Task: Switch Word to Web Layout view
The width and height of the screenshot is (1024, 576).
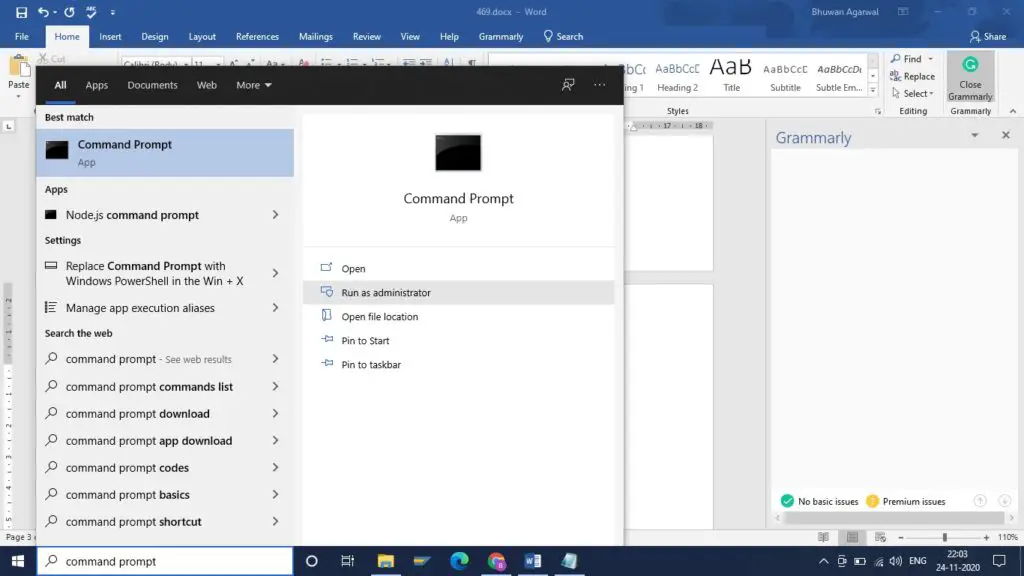Action: tap(880, 537)
